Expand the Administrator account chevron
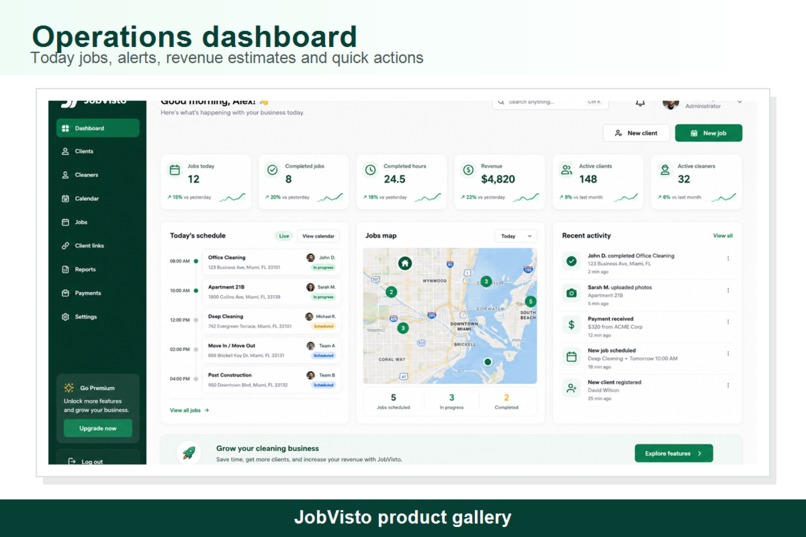Image resolution: width=806 pixels, height=537 pixels. (739, 102)
